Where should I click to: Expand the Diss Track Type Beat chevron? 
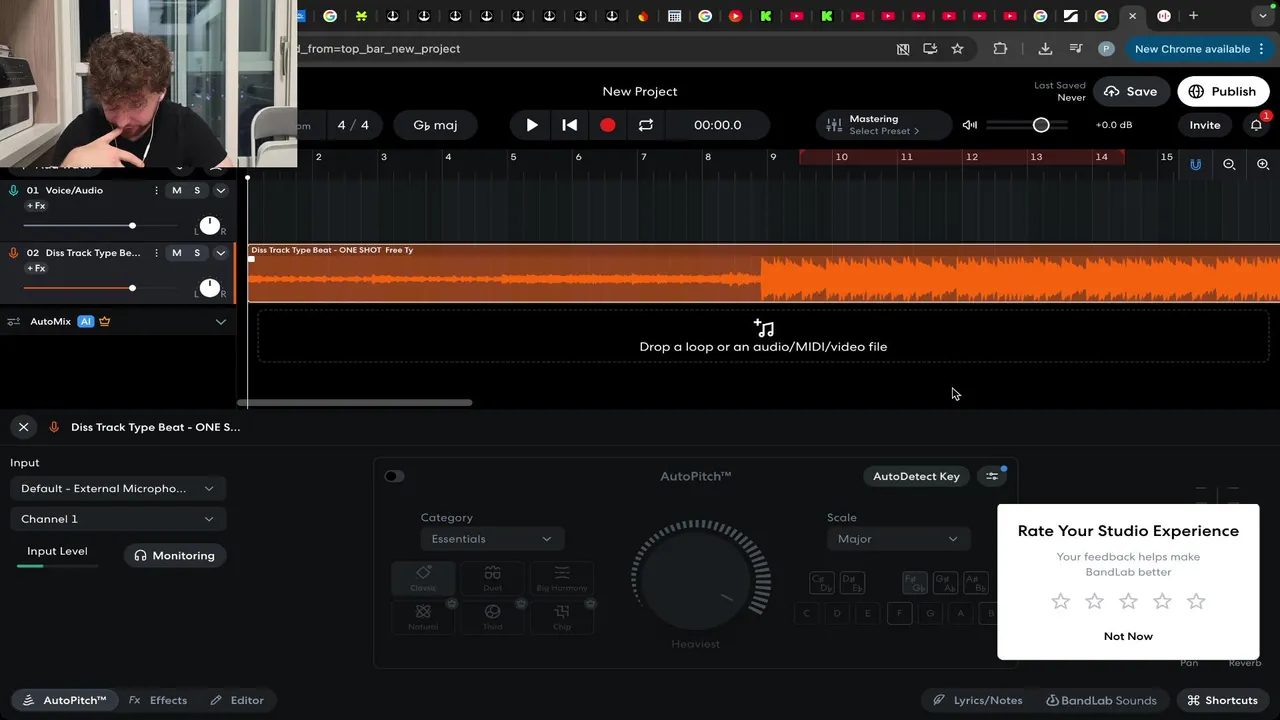[221, 253]
